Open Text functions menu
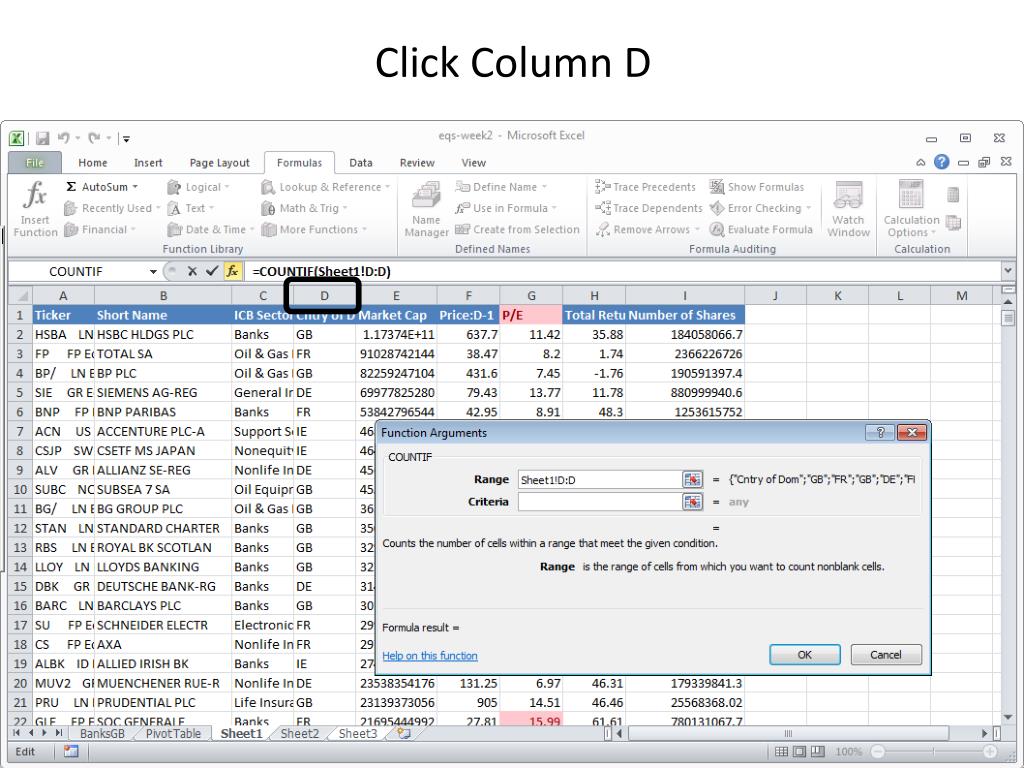Viewport: 1024px width, 768px height. pyautogui.click(x=190, y=208)
